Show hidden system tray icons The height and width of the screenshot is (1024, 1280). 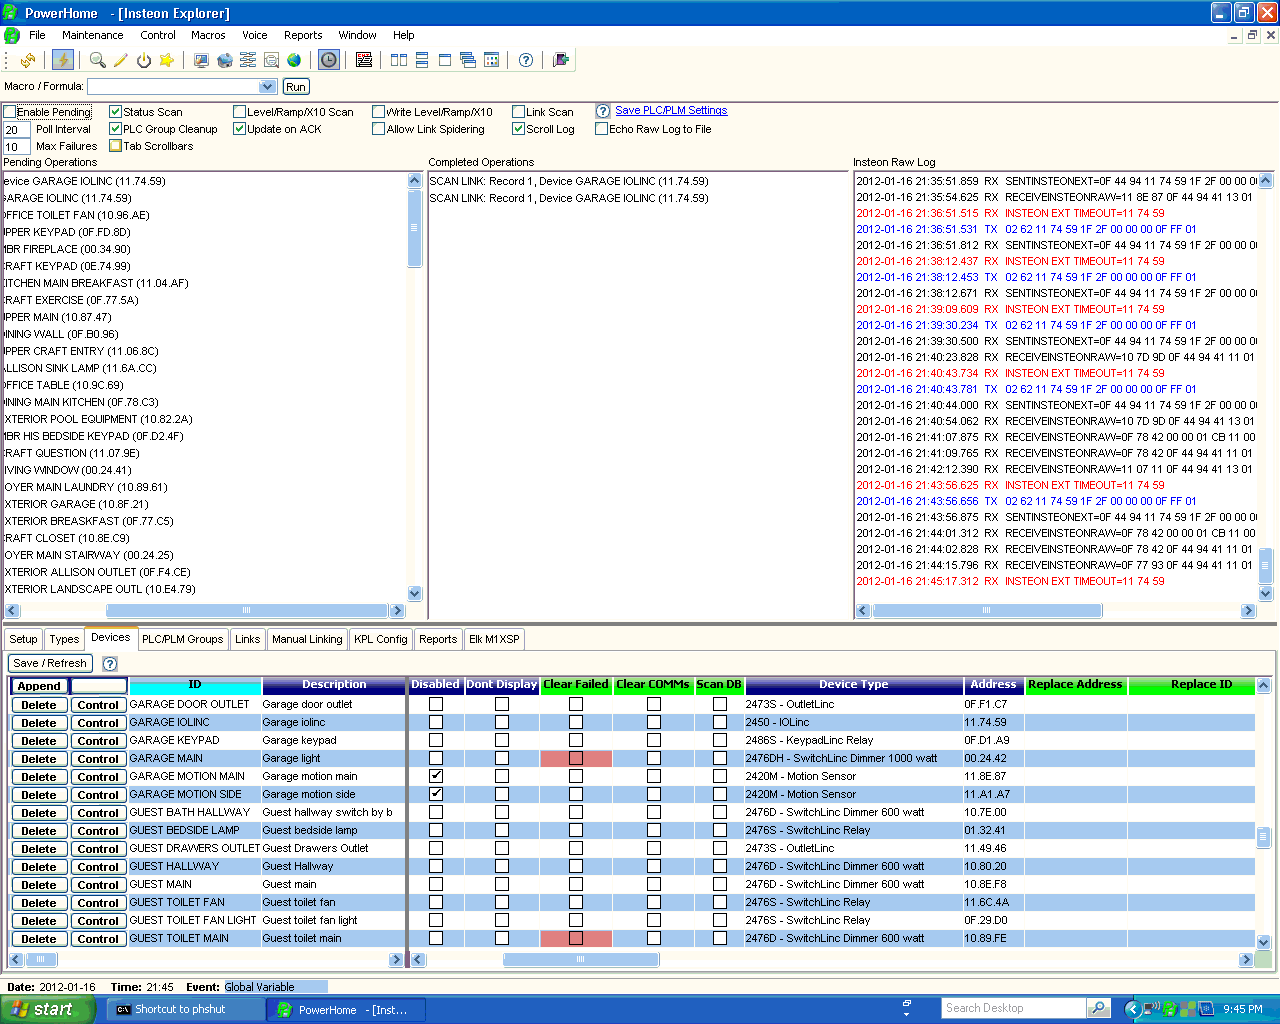coord(1132,1009)
